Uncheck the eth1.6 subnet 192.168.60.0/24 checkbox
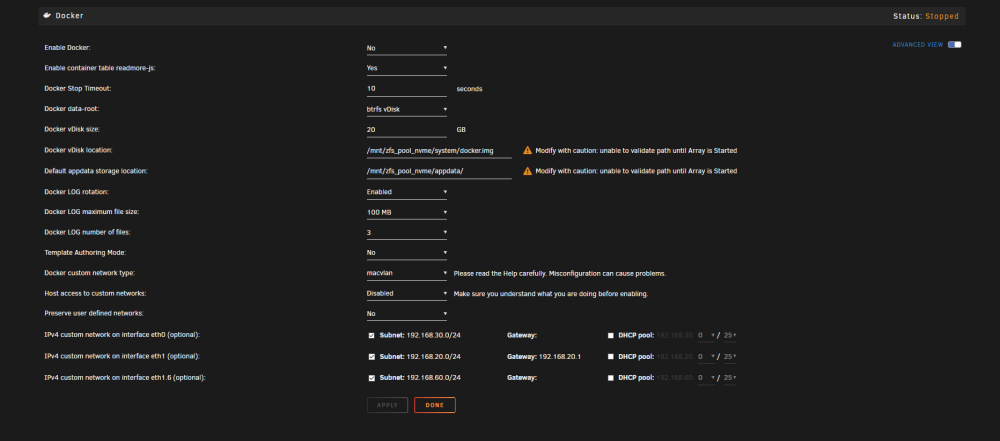The image size is (1000, 441). (372, 378)
